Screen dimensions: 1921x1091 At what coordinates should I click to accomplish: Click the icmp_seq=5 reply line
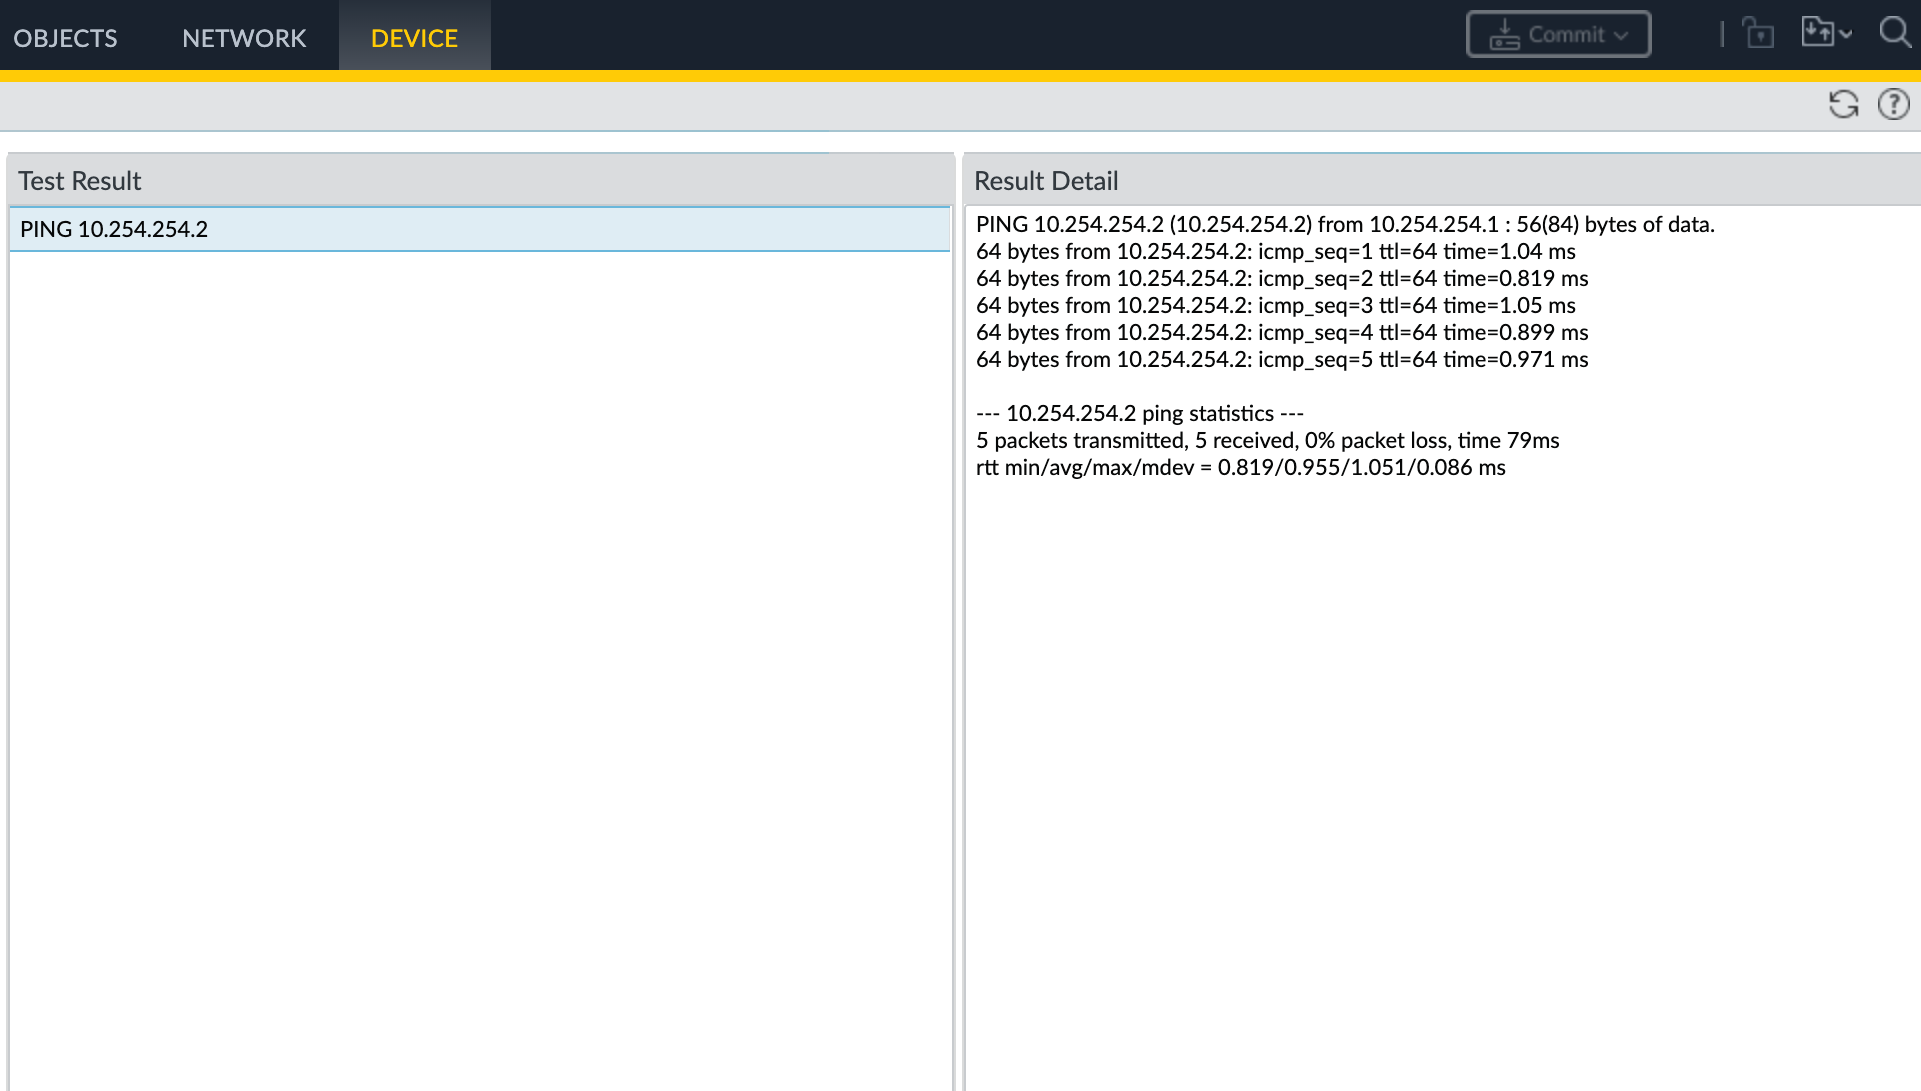click(1281, 360)
